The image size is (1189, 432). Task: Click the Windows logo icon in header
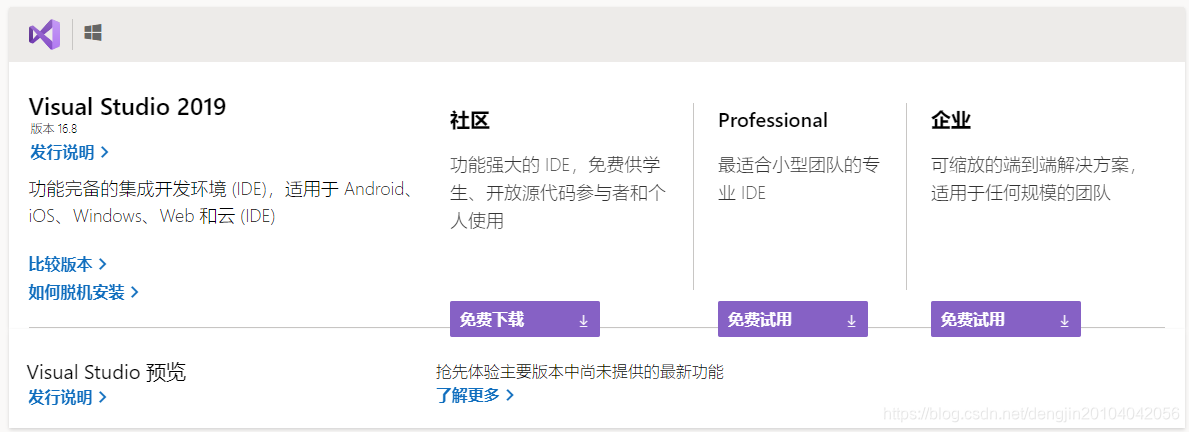[93, 33]
